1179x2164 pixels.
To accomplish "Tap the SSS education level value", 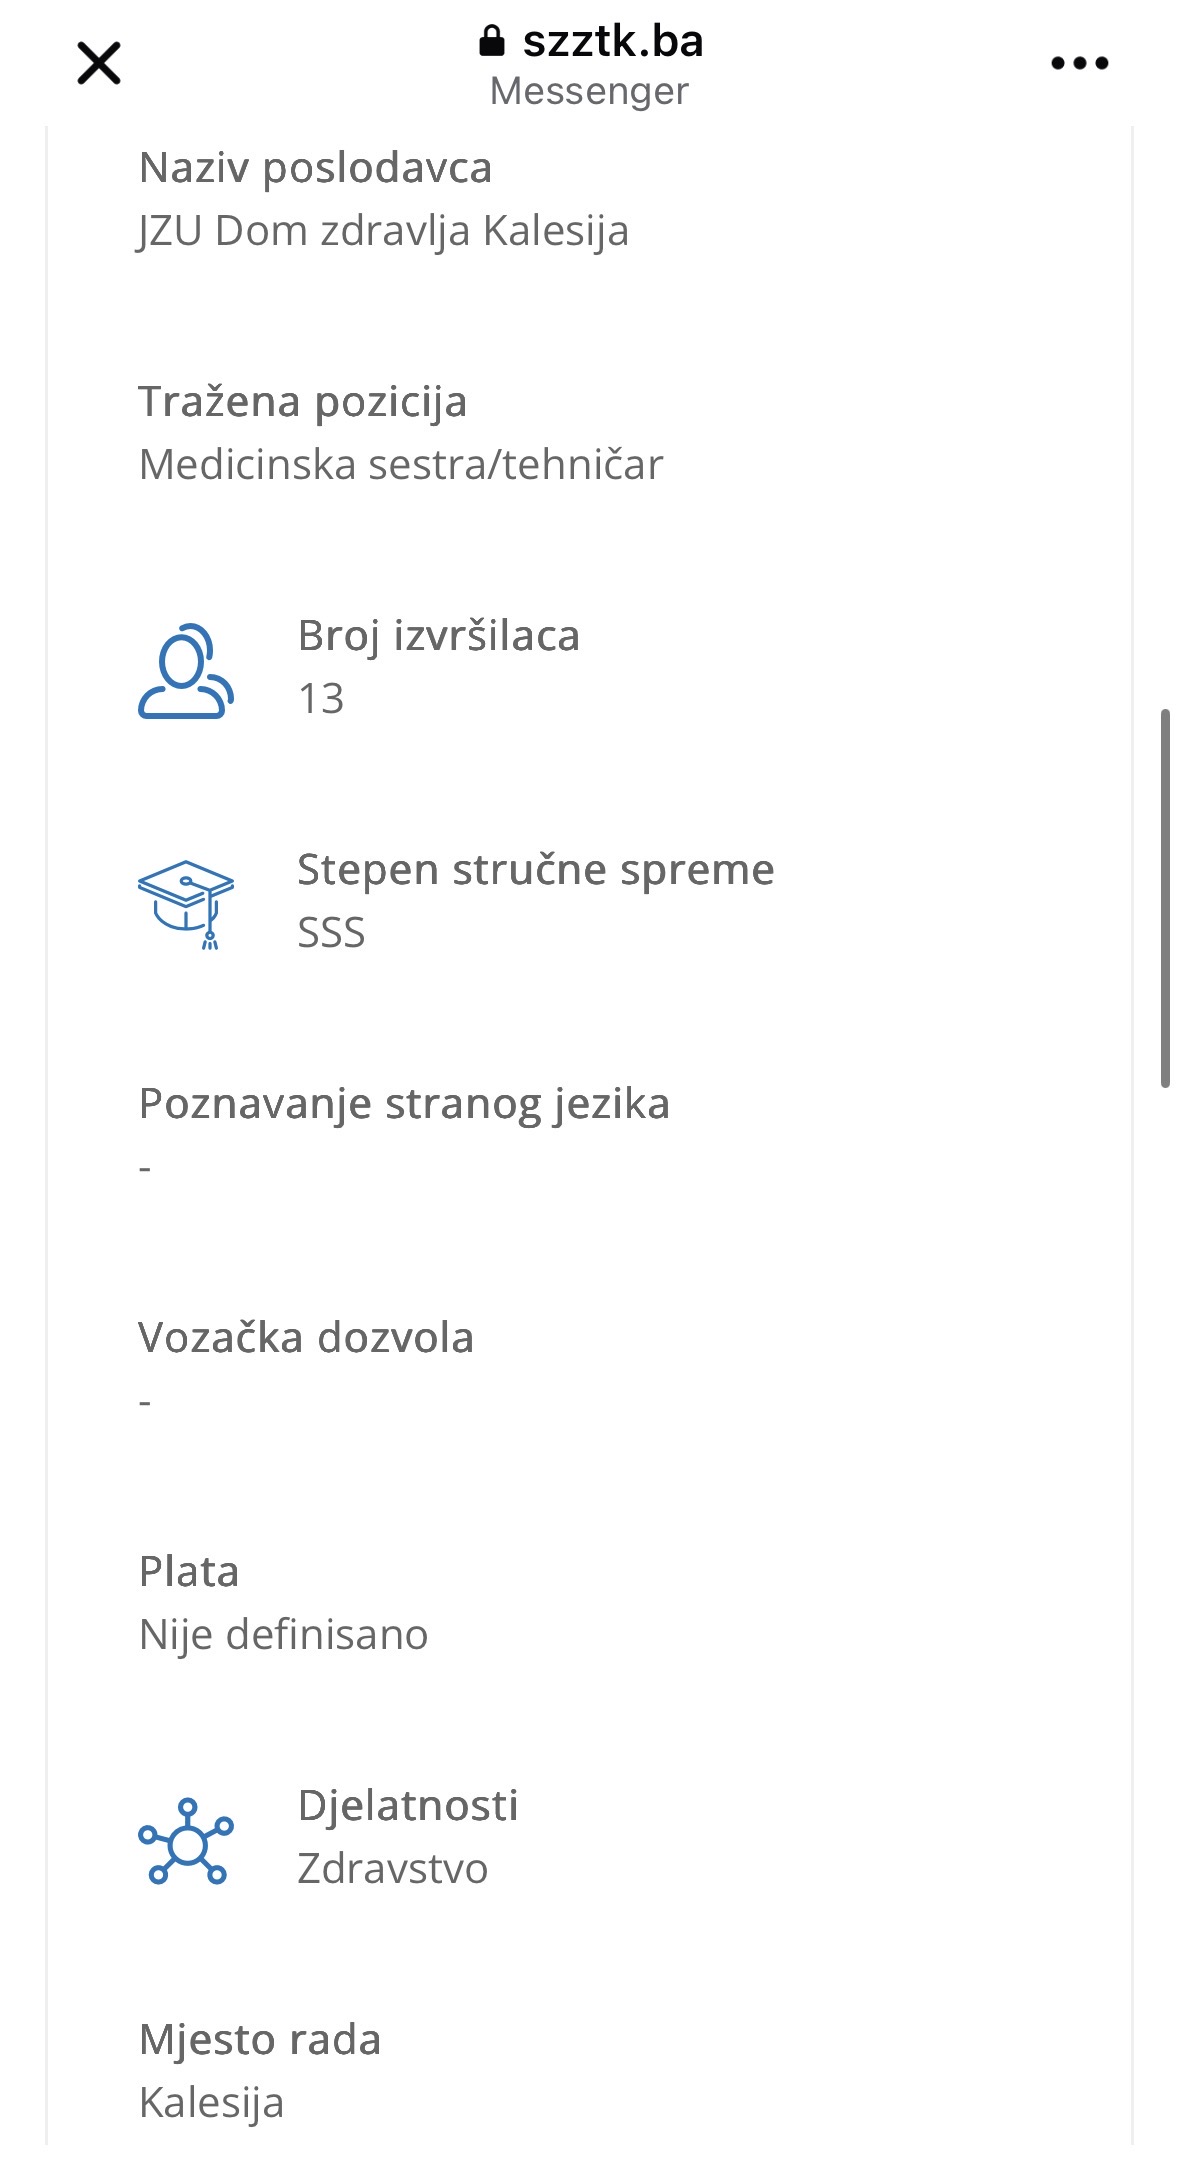I will 331,933.
